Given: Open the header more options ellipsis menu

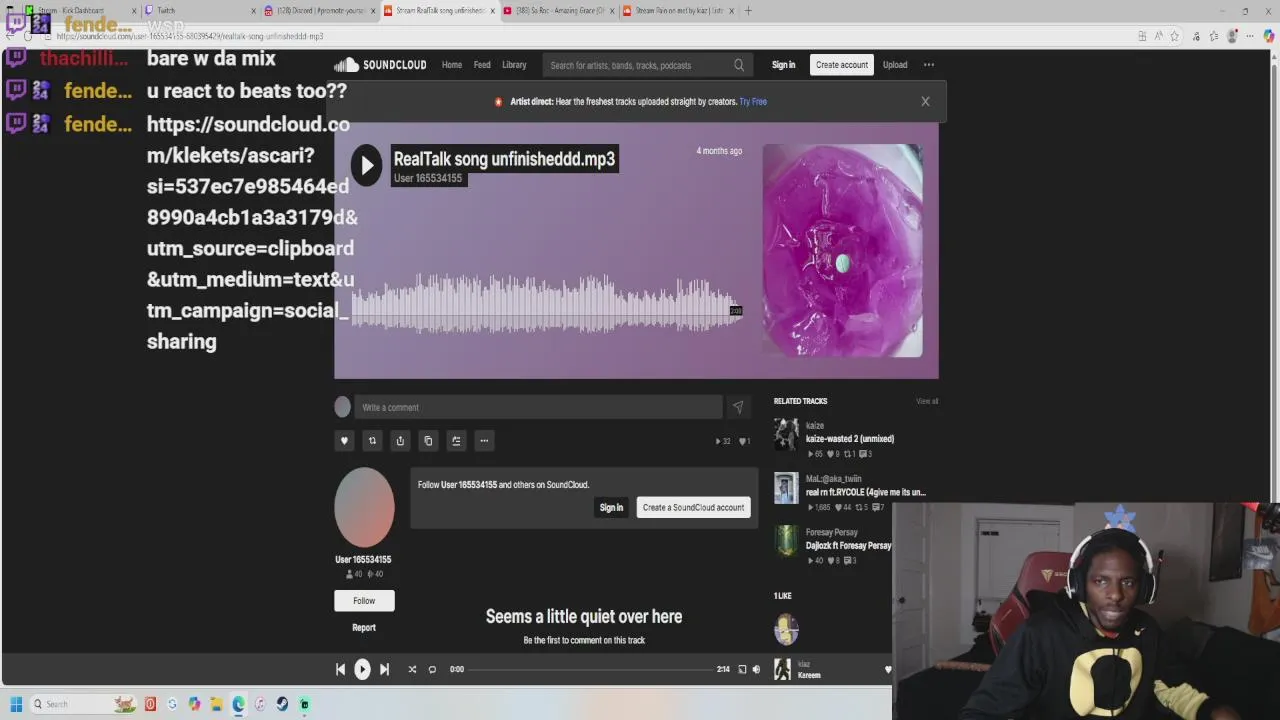Looking at the screenshot, I should click(x=929, y=65).
